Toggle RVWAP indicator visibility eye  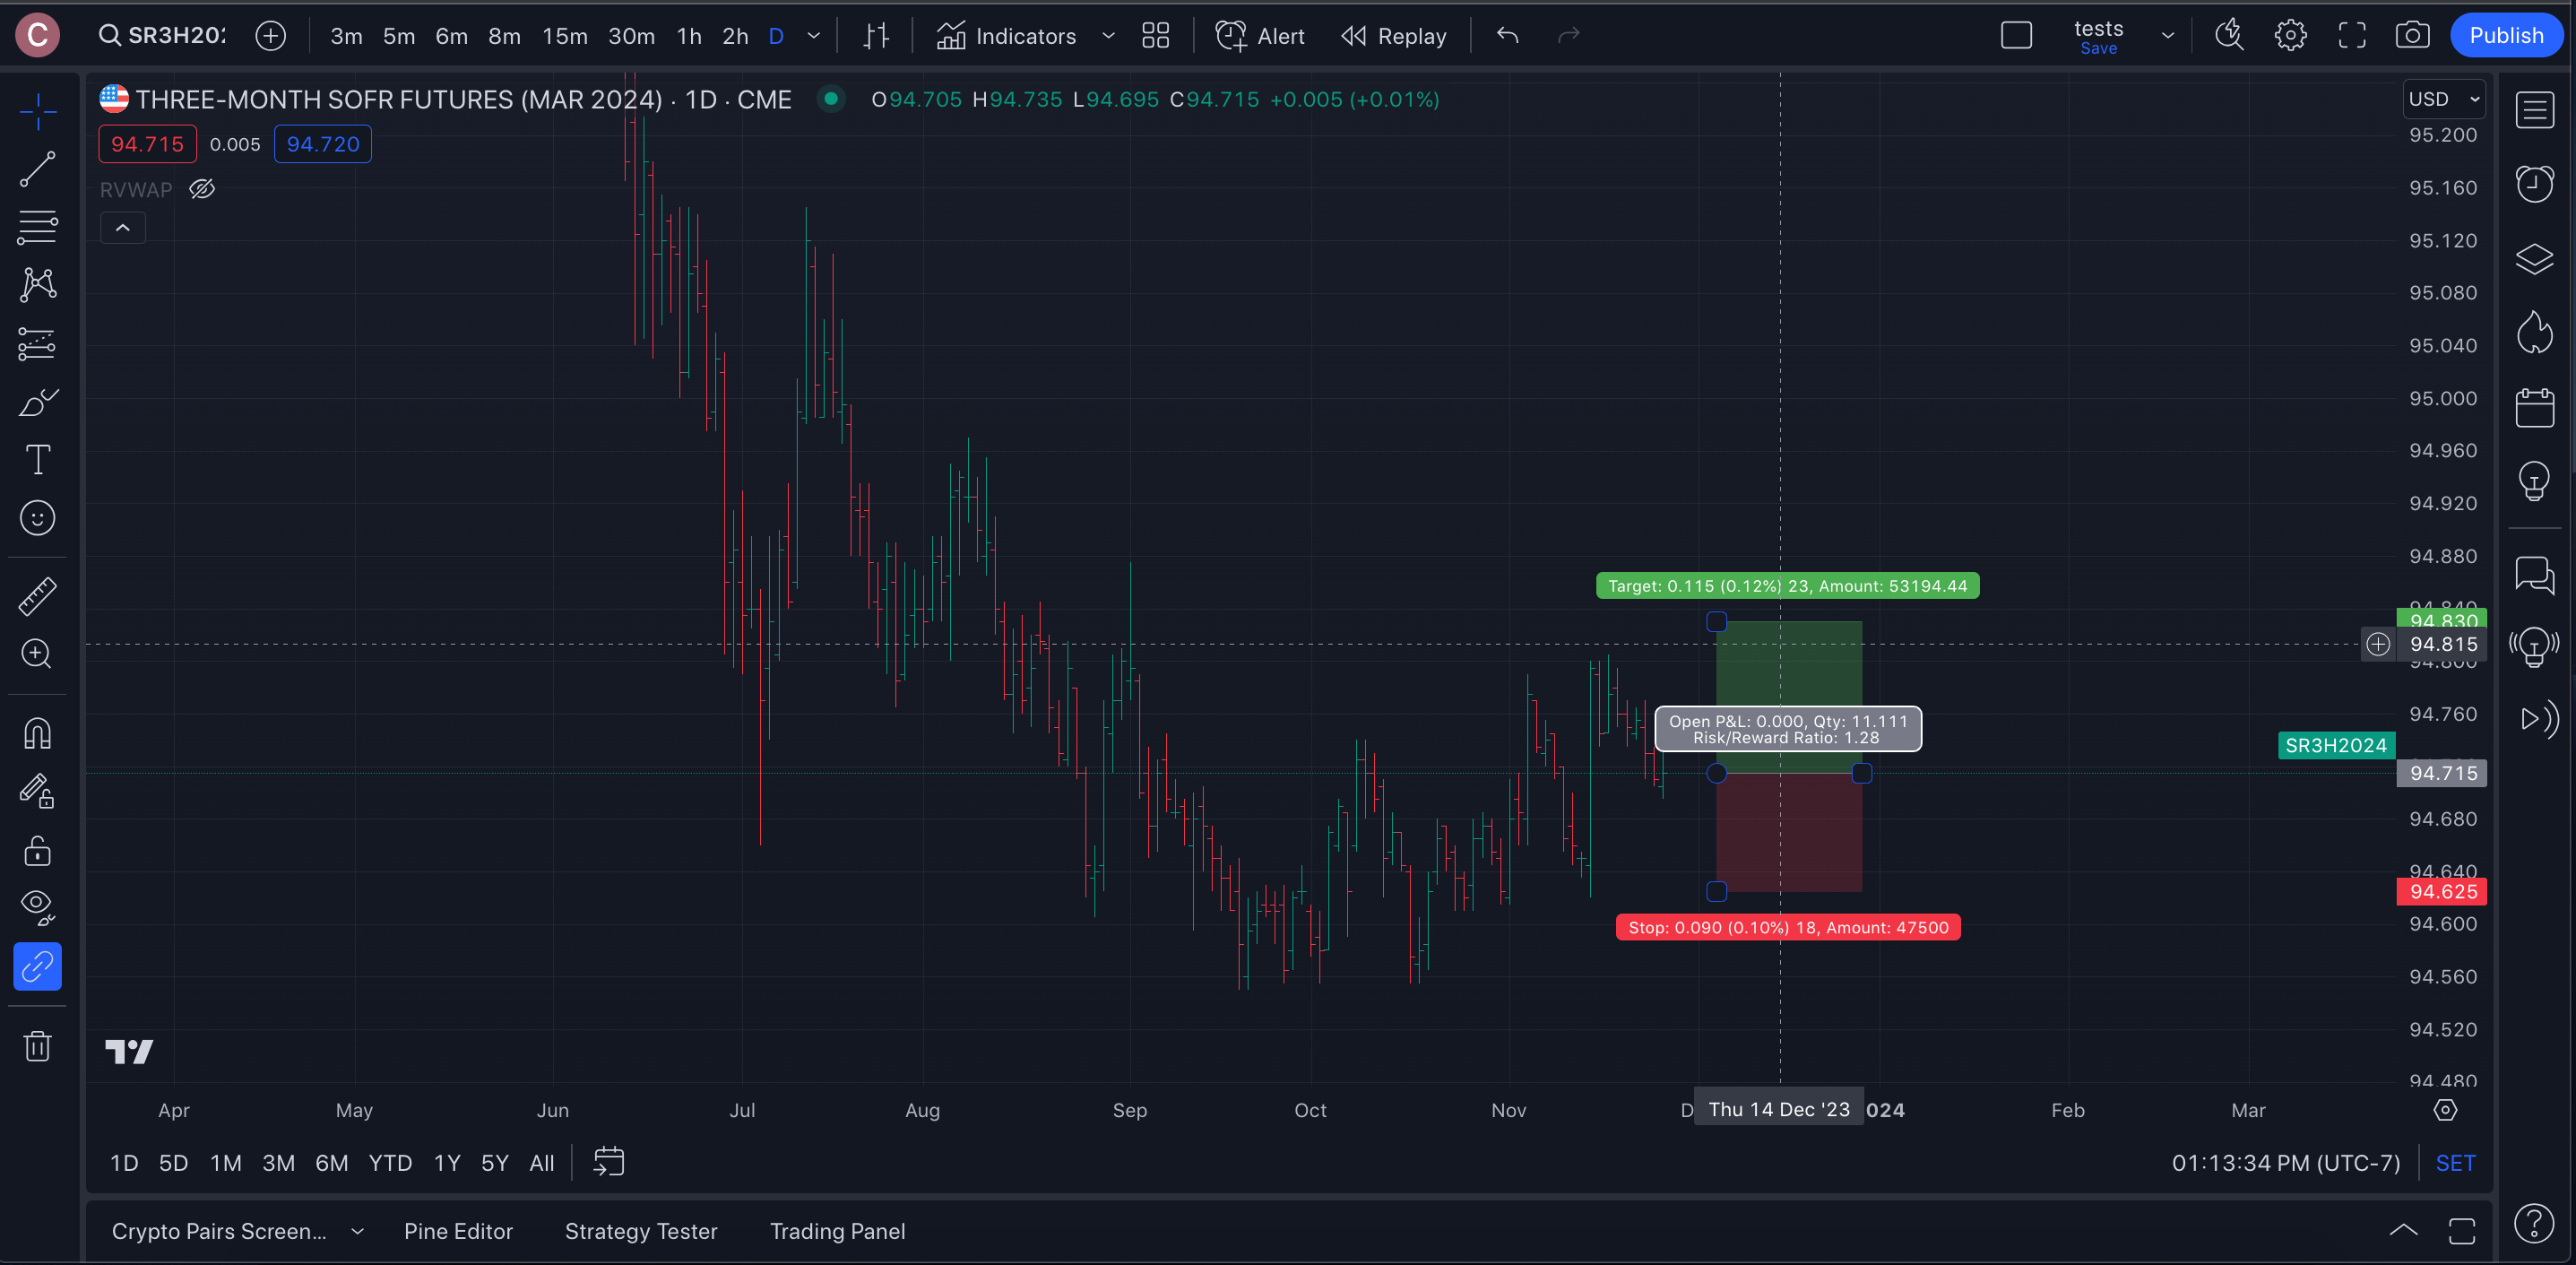tap(202, 189)
